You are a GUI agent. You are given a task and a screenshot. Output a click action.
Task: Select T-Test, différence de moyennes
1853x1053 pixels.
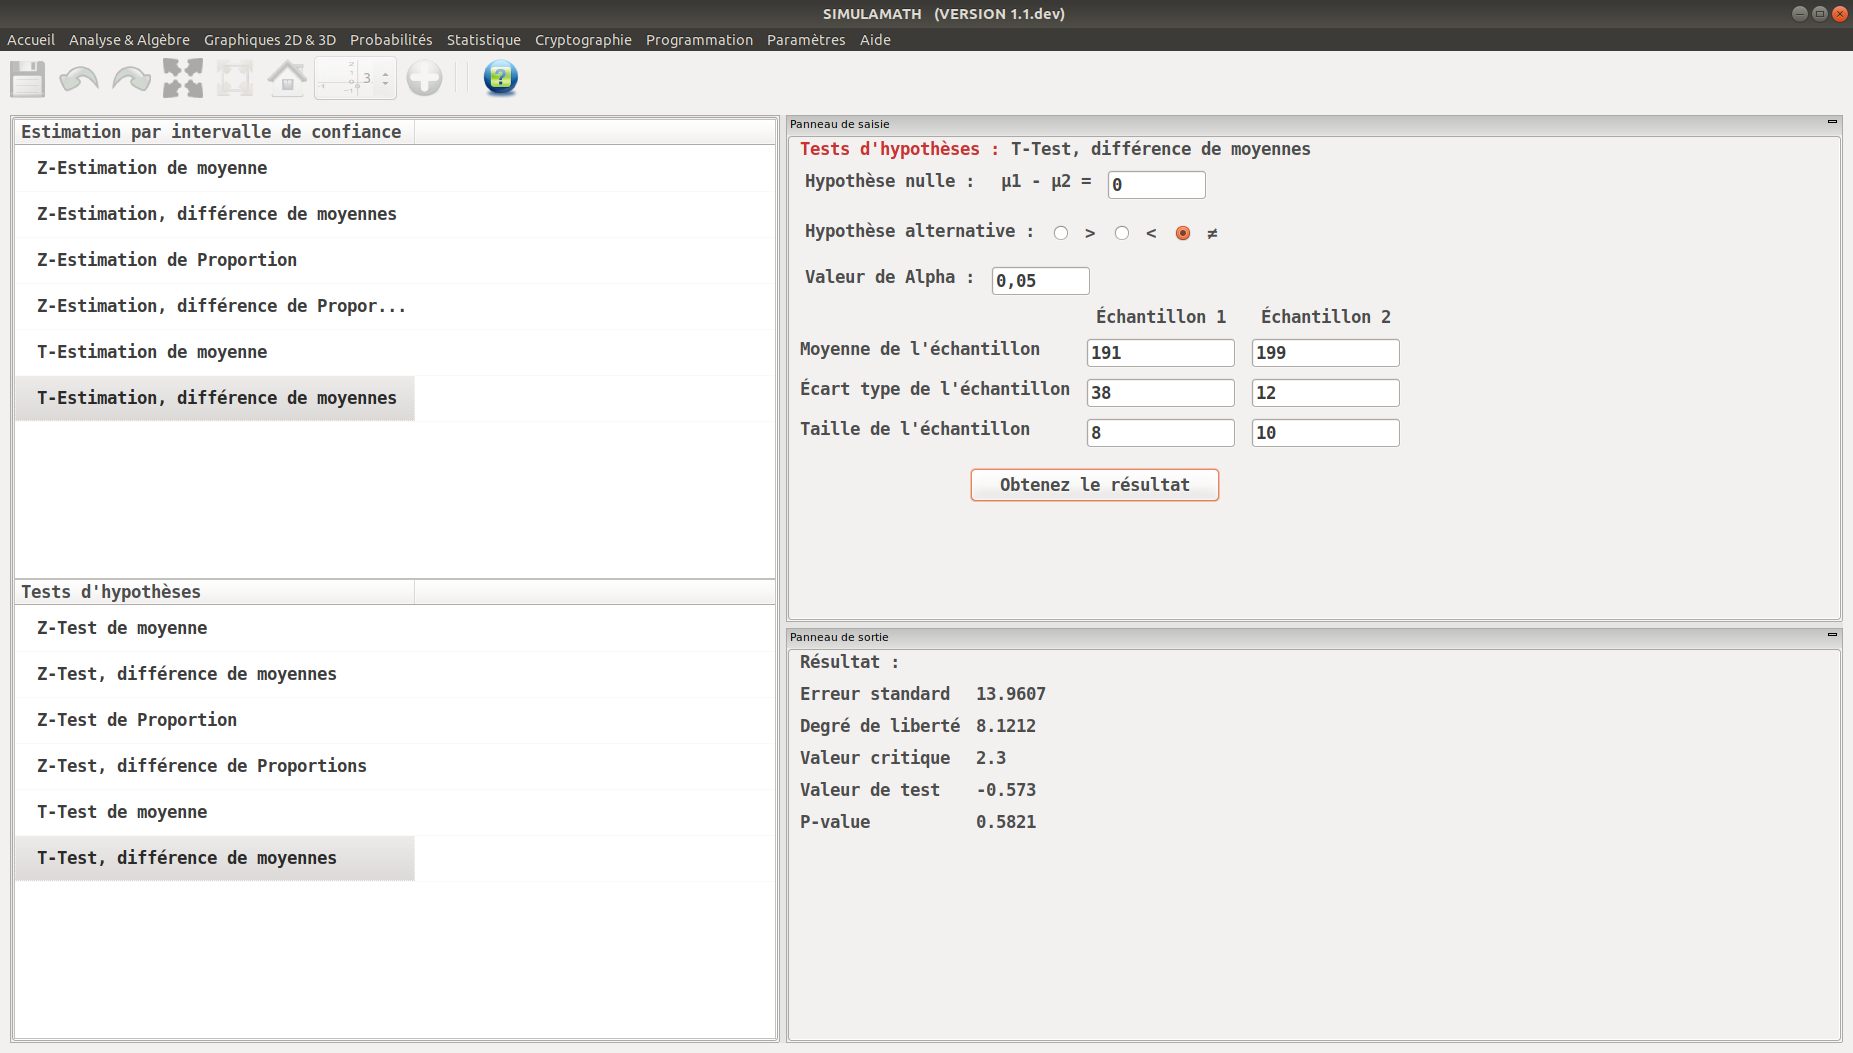(215, 858)
